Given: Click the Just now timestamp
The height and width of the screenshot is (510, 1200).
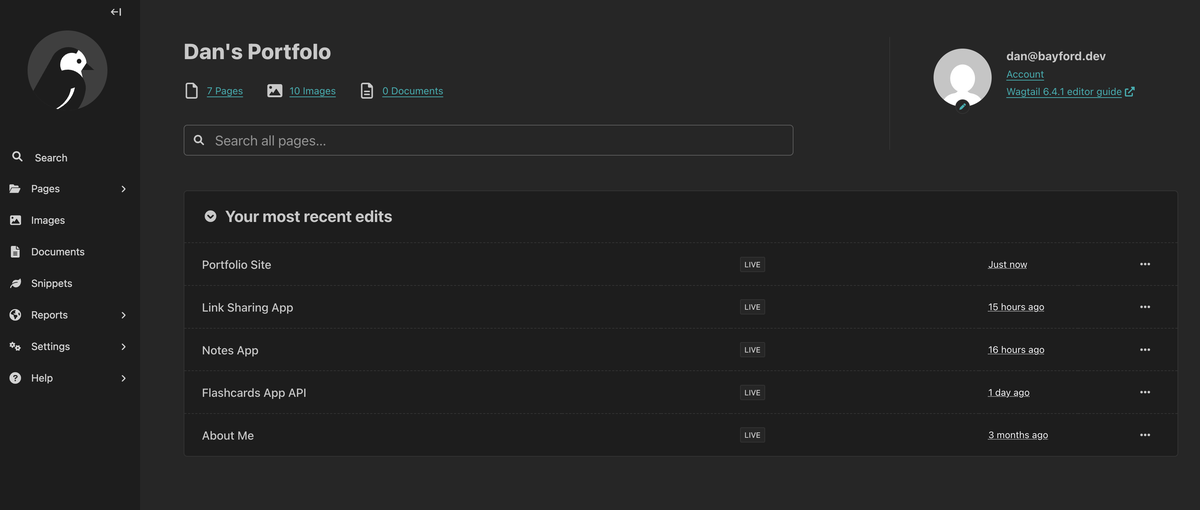Looking at the screenshot, I should coord(1007,265).
